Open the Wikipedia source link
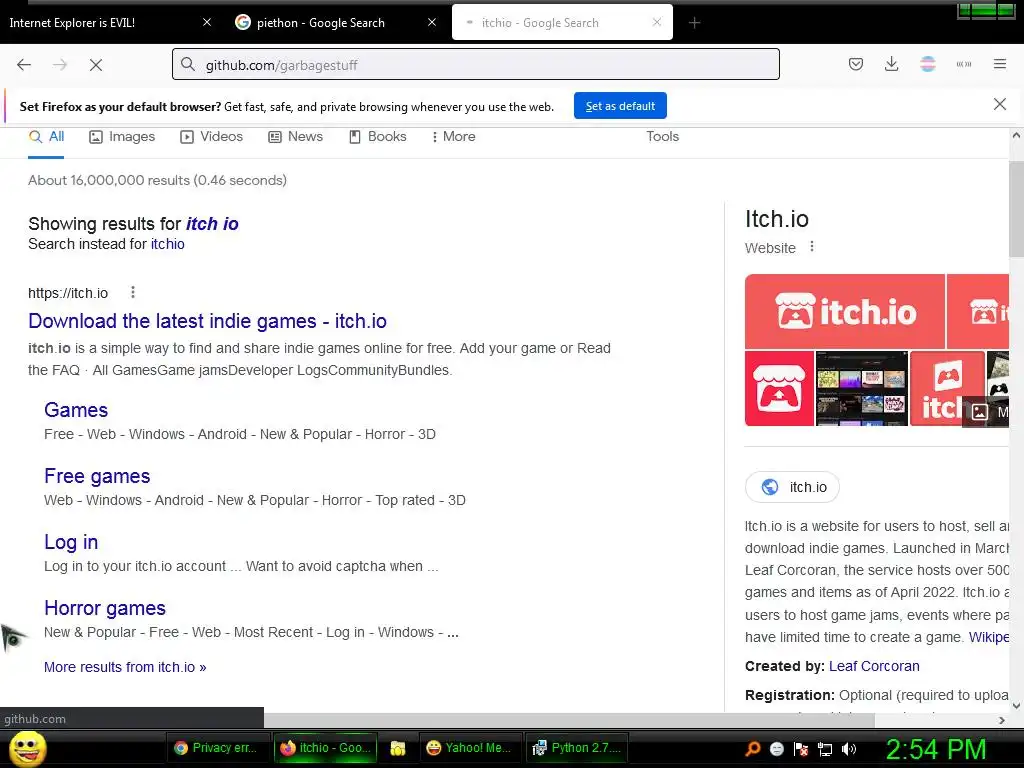This screenshot has width=1024, height=768. click(989, 637)
